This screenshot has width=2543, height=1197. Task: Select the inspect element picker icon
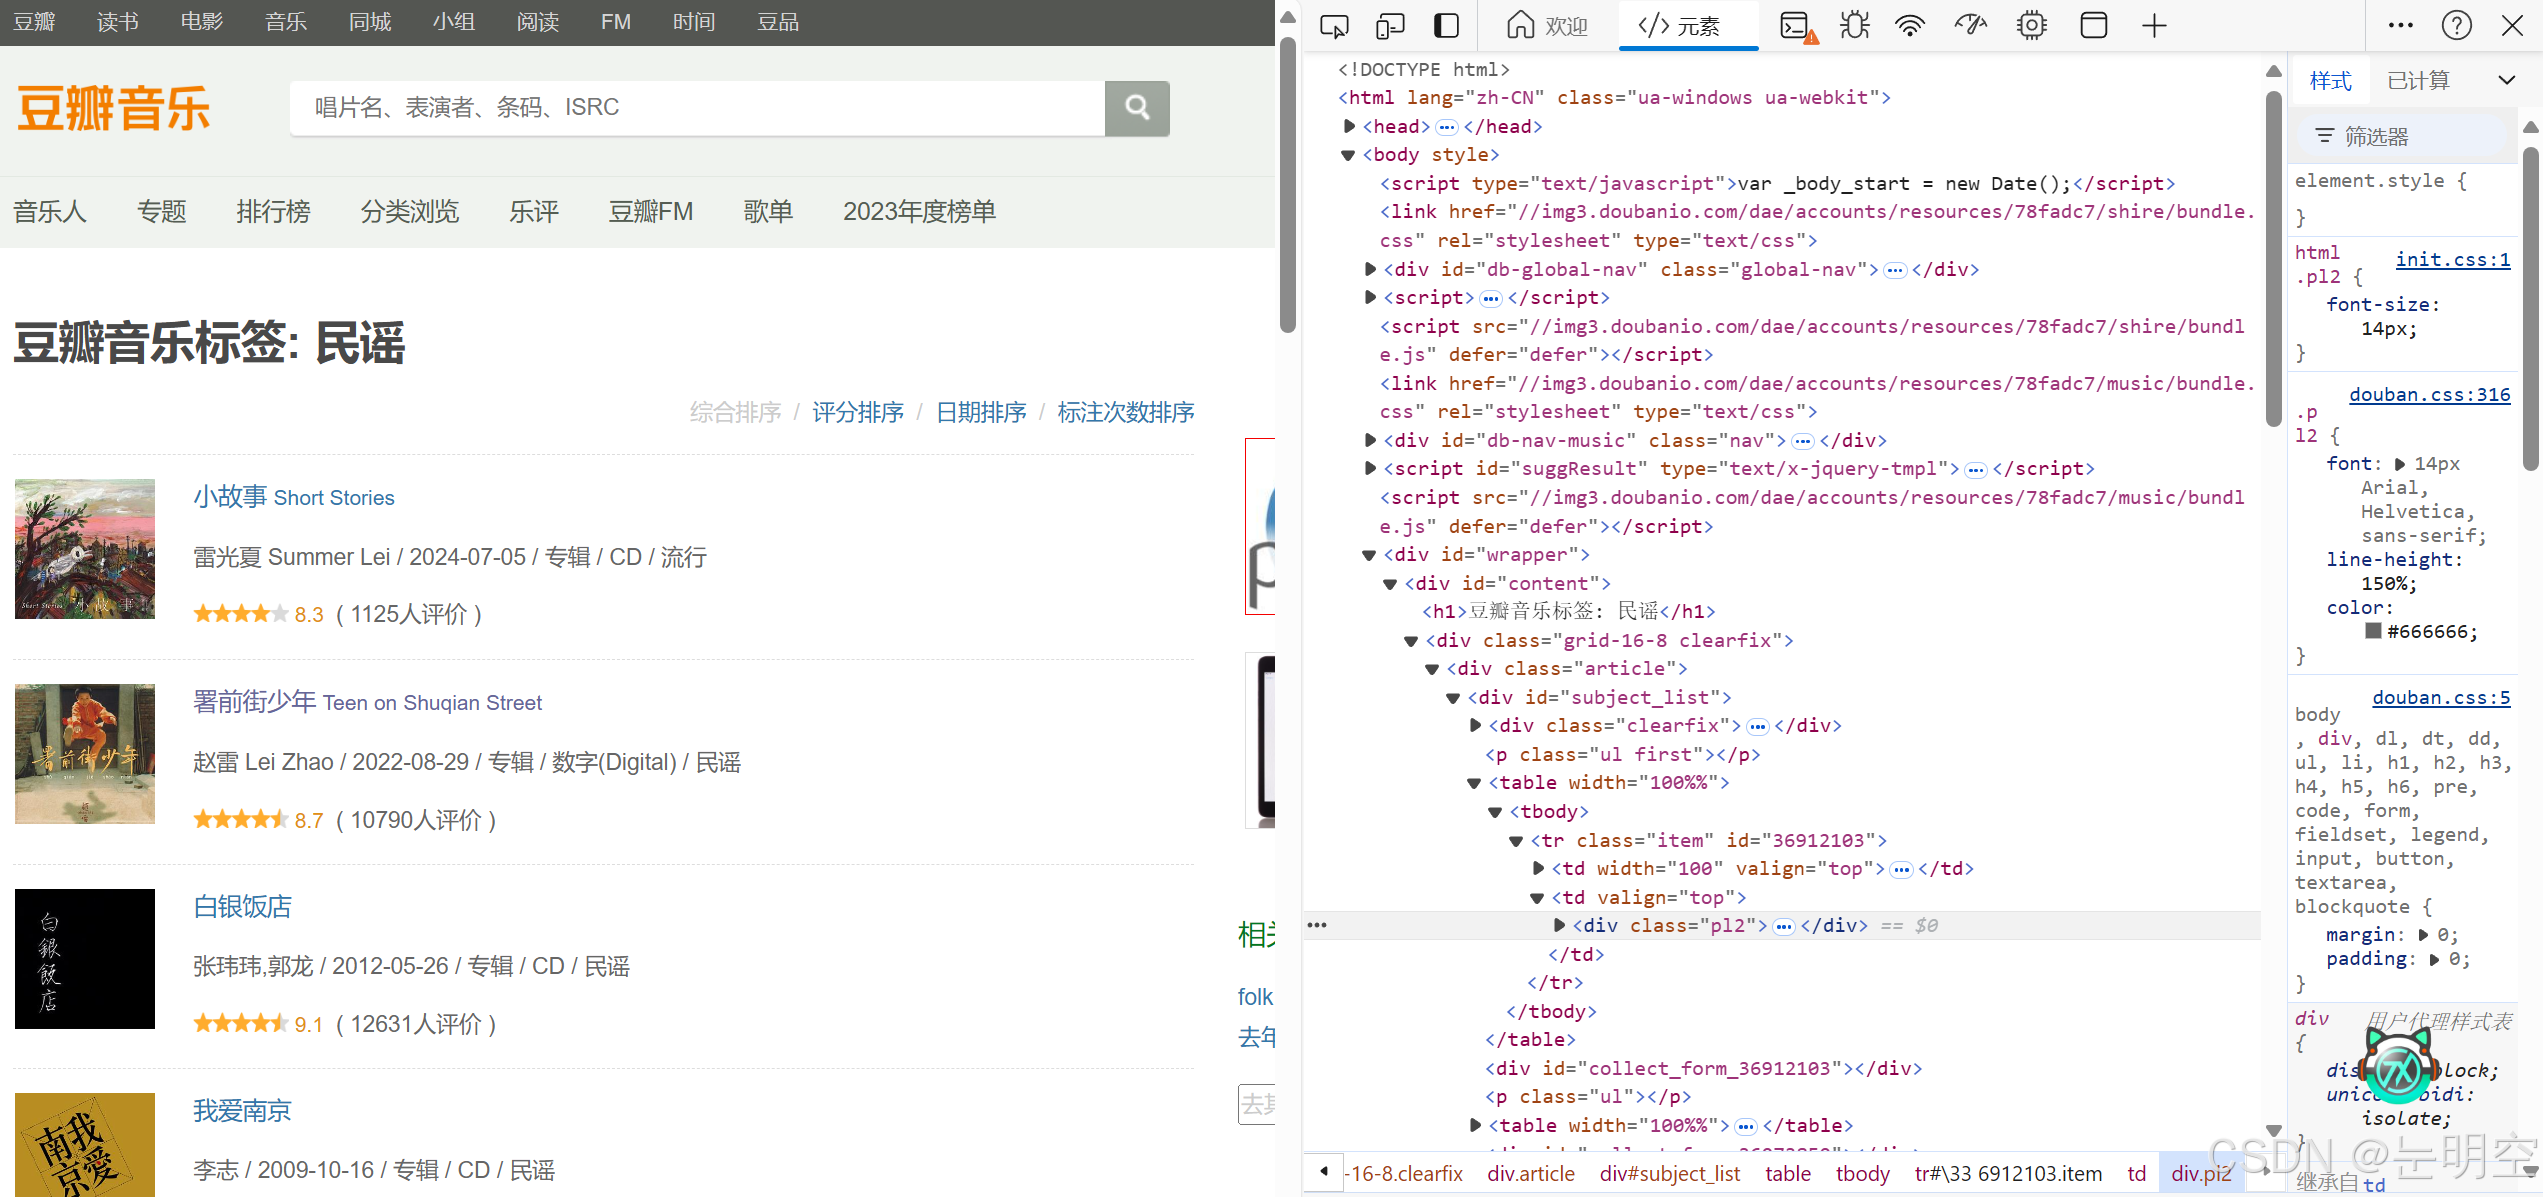[x=1334, y=26]
